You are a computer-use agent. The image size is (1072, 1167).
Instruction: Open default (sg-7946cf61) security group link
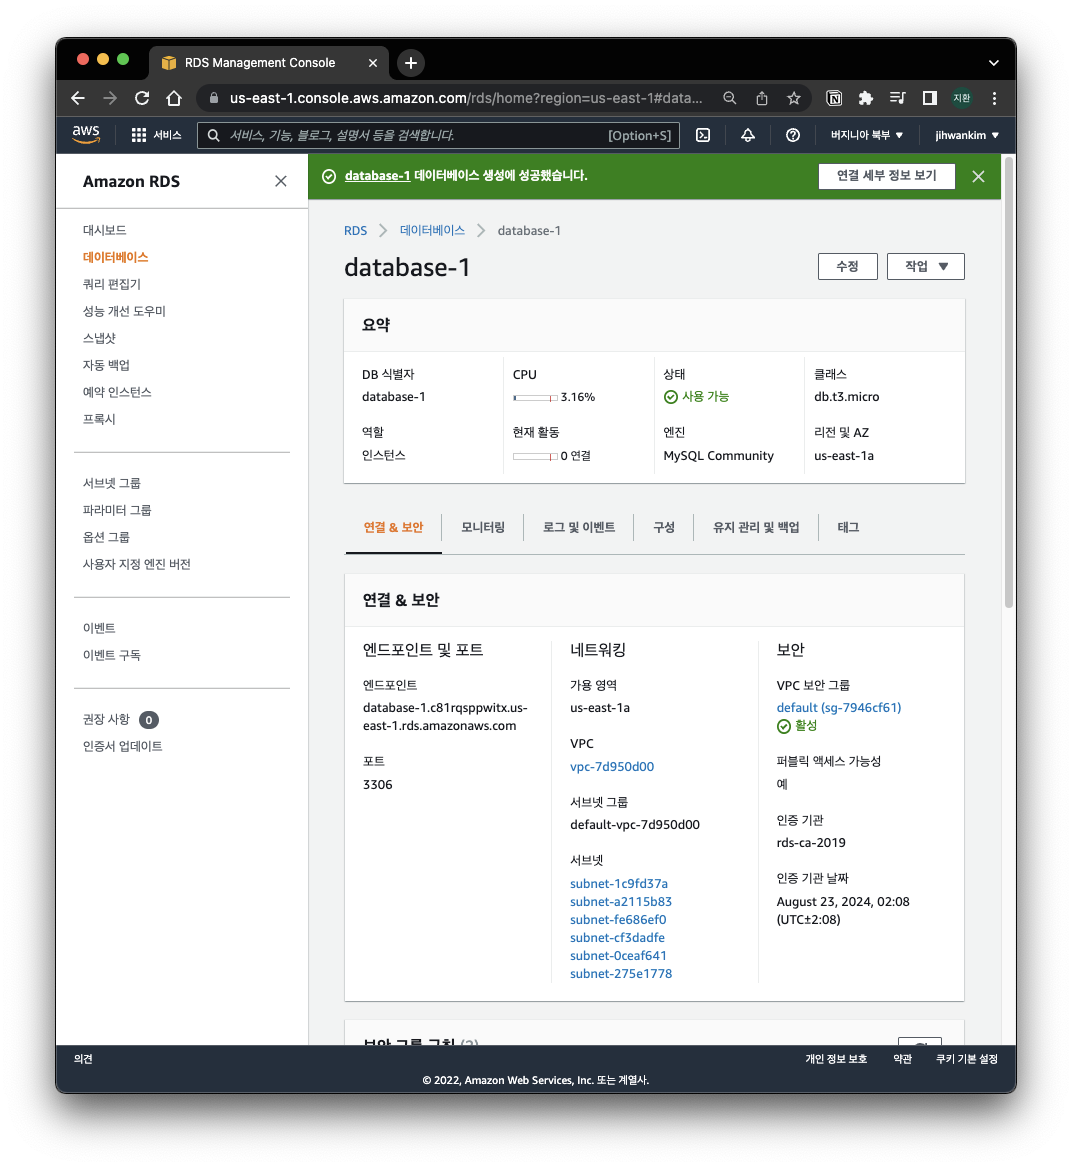point(838,708)
